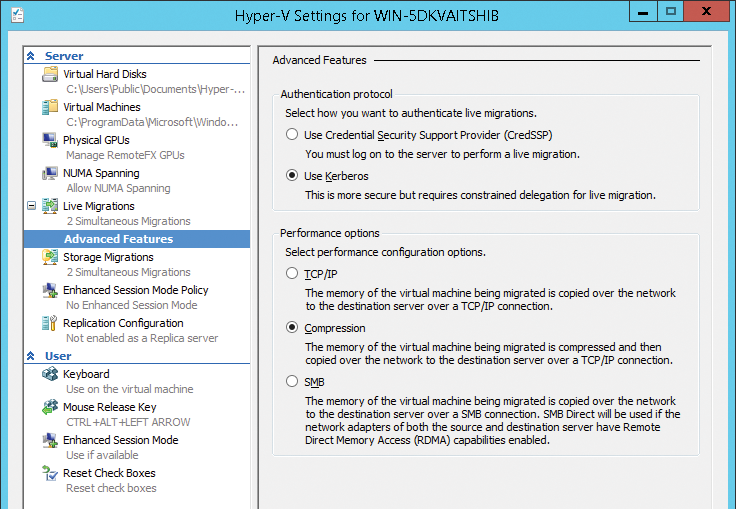Minimize the Hyper-V Settings window
The width and height of the screenshot is (736, 509).
click(643, 11)
